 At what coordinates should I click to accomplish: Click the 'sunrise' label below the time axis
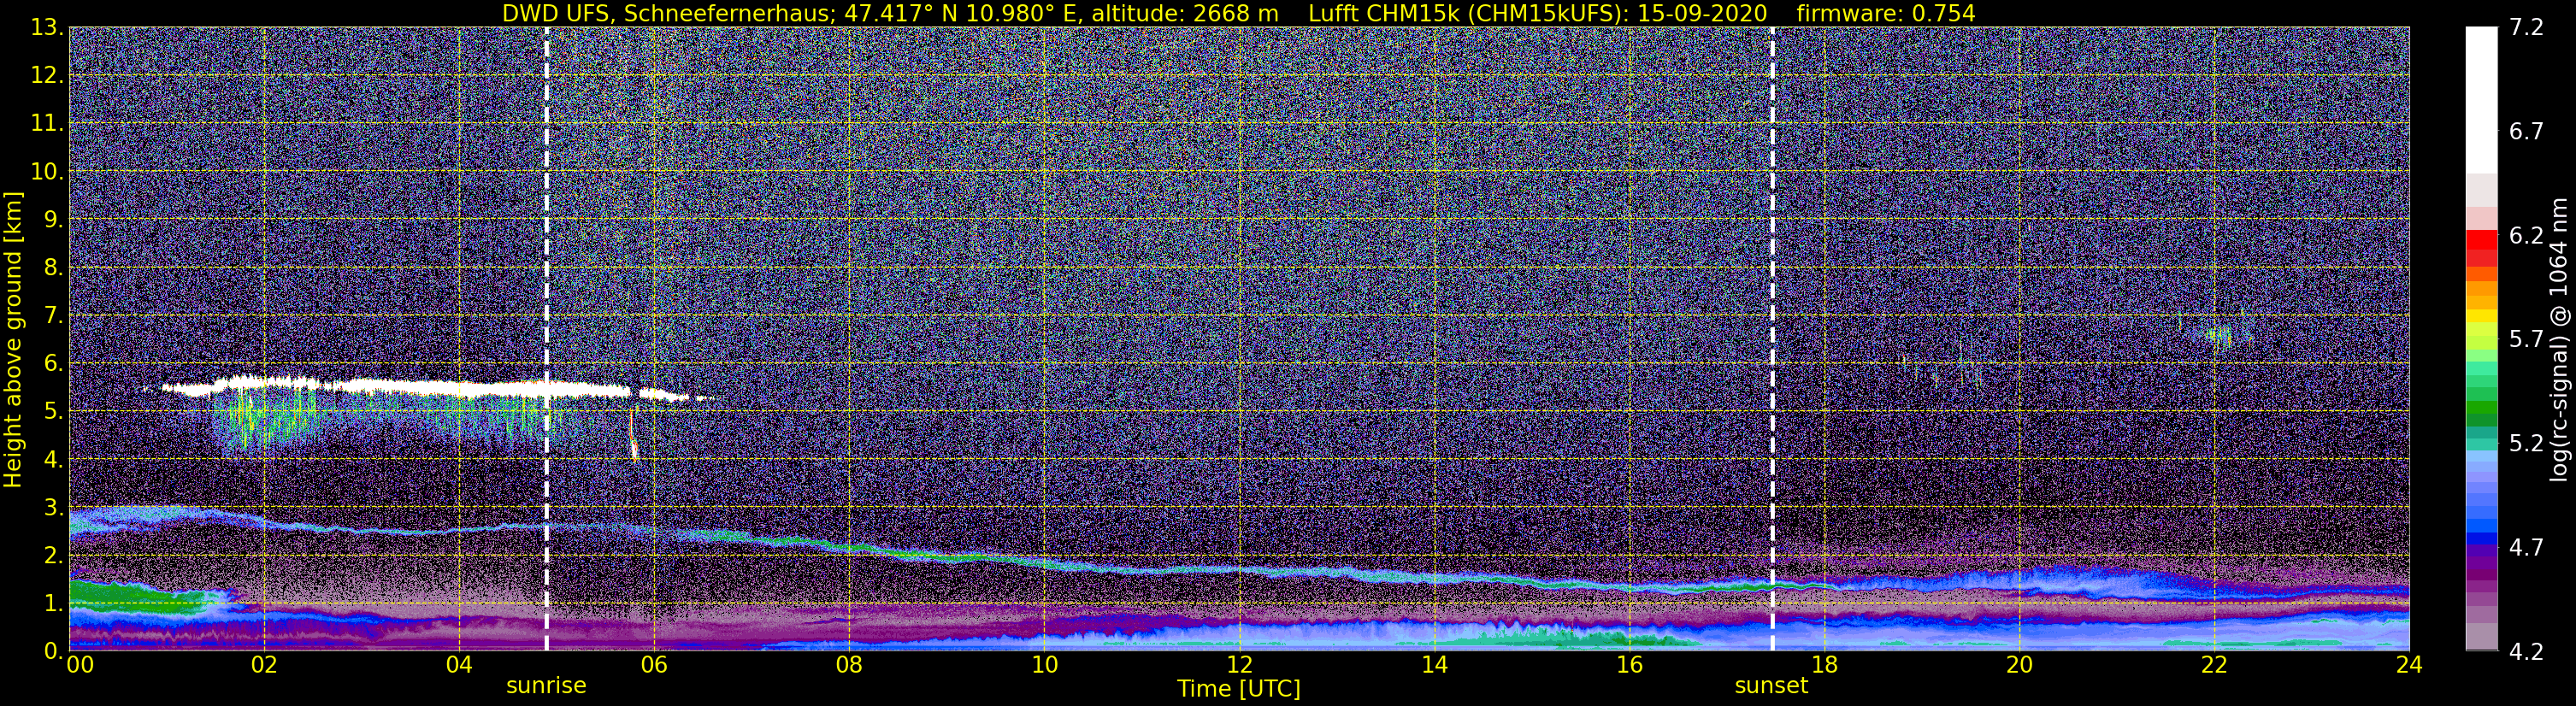pos(546,685)
